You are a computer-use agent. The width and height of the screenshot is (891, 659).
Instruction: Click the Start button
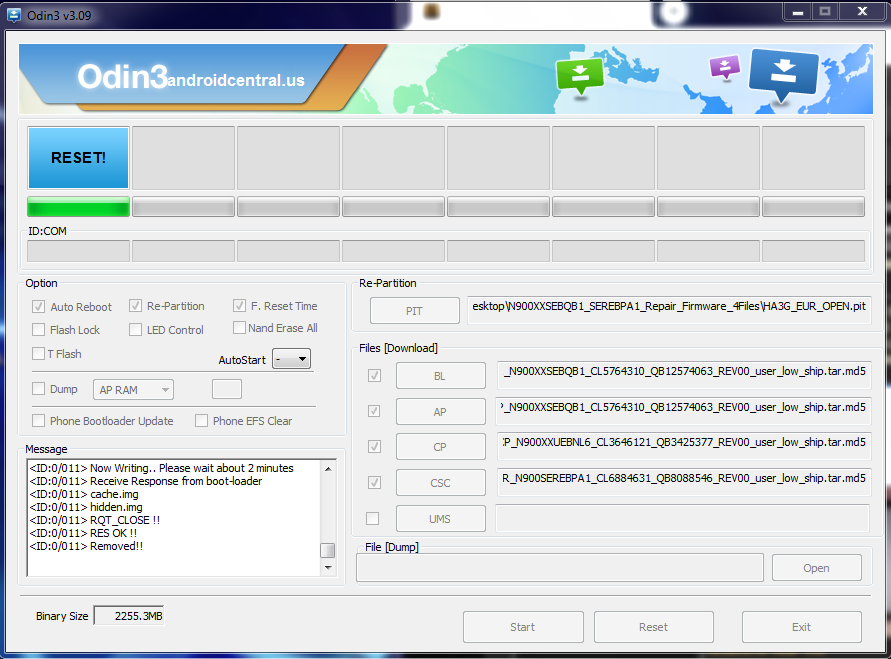click(x=523, y=627)
